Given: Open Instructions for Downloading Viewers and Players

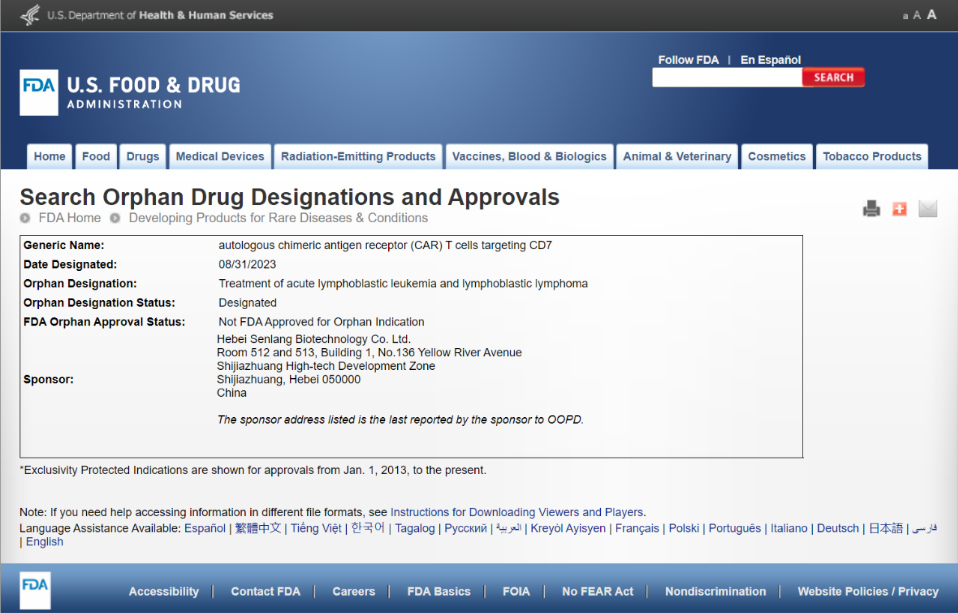Looking at the screenshot, I should point(518,512).
